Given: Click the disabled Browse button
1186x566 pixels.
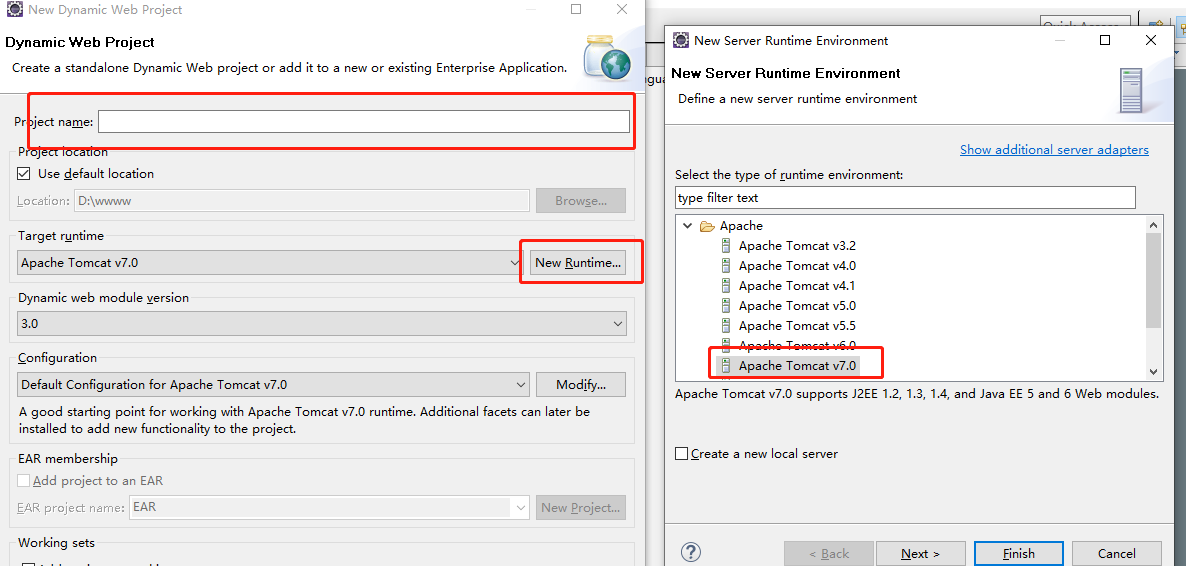Looking at the screenshot, I should point(581,201).
